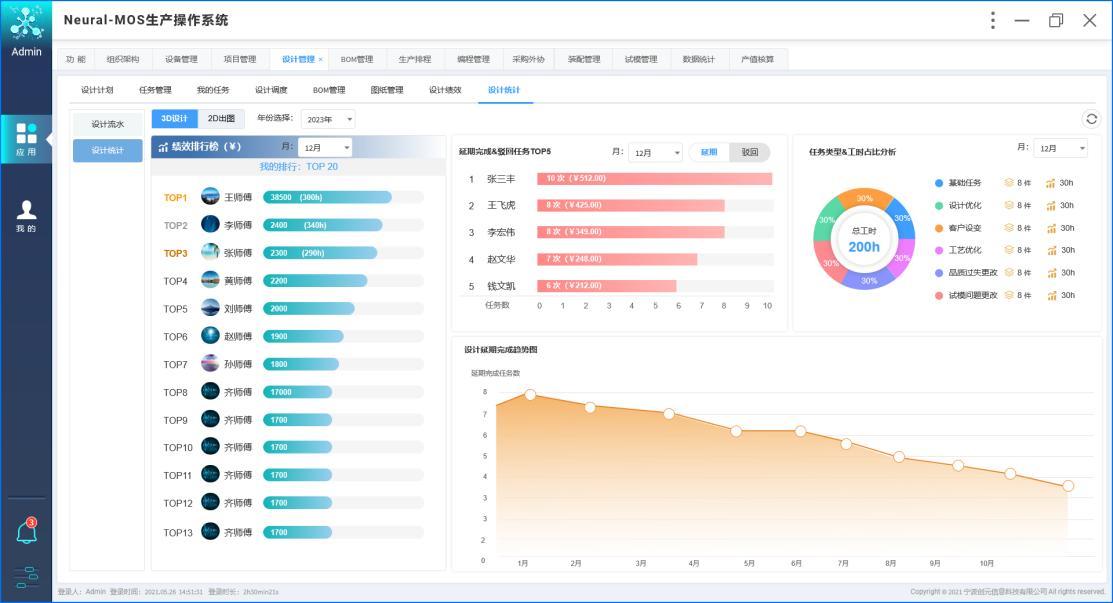
Task: Switch to the 2D出图 toggle
Action: (x=221, y=119)
